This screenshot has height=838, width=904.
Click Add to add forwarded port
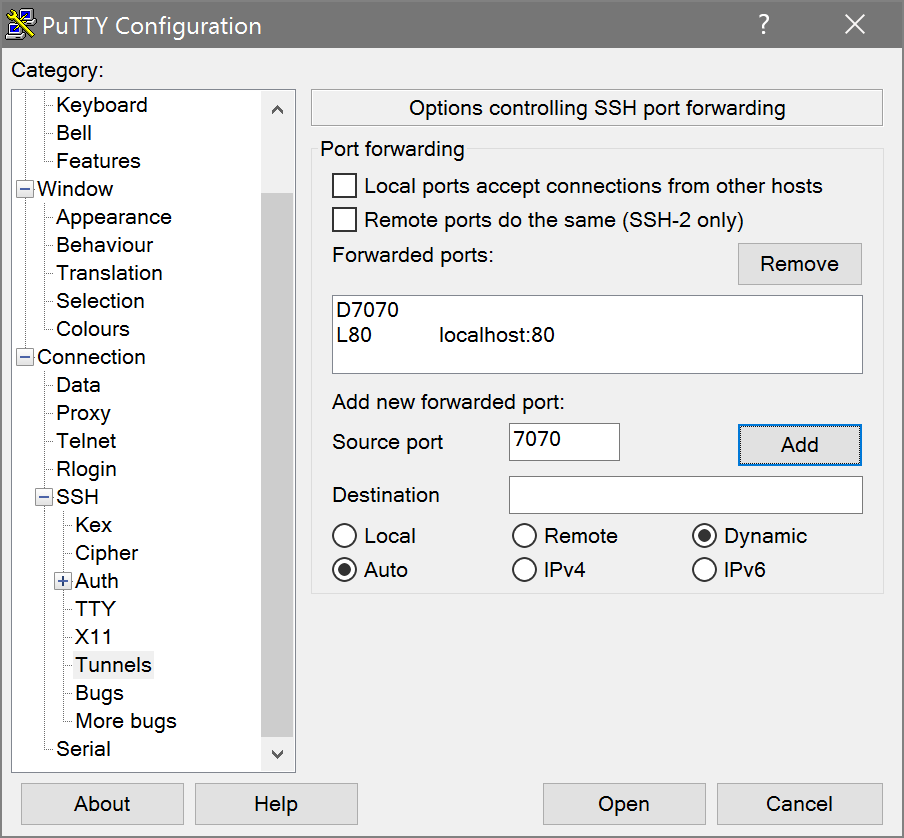(x=800, y=445)
